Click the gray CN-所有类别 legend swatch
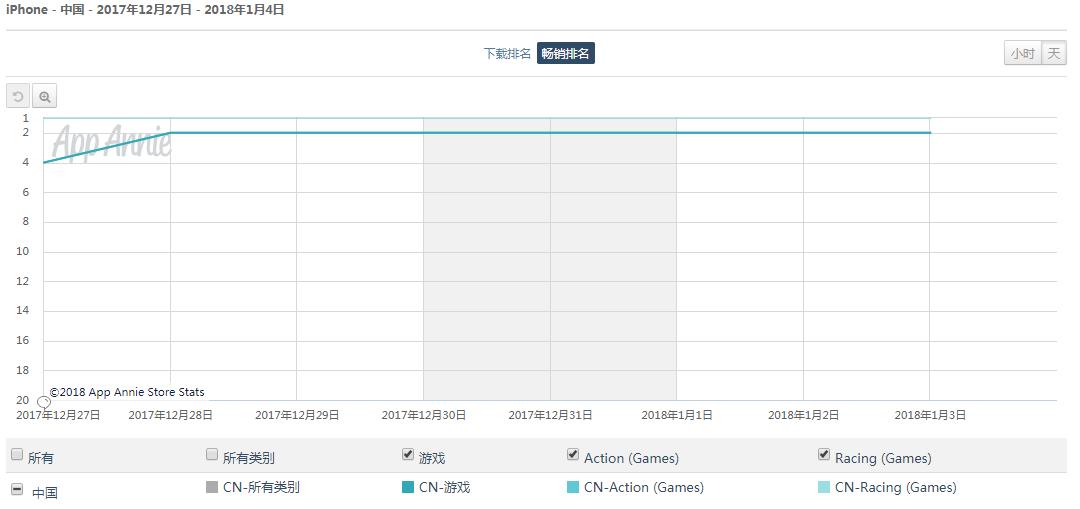This screenshot has height=509, width=1080. [212, 488]
